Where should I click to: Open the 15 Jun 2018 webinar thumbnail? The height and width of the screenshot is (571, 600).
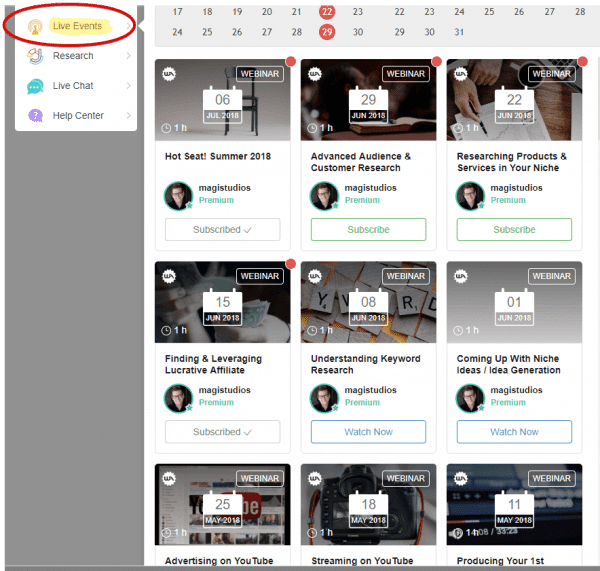(x=222, y=302)
